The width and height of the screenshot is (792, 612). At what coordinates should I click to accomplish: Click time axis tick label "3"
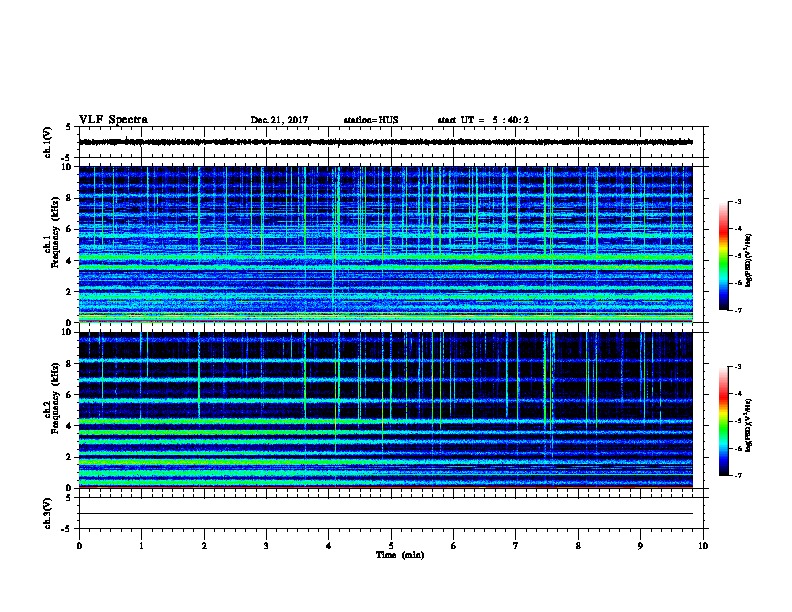coord(266,546)
